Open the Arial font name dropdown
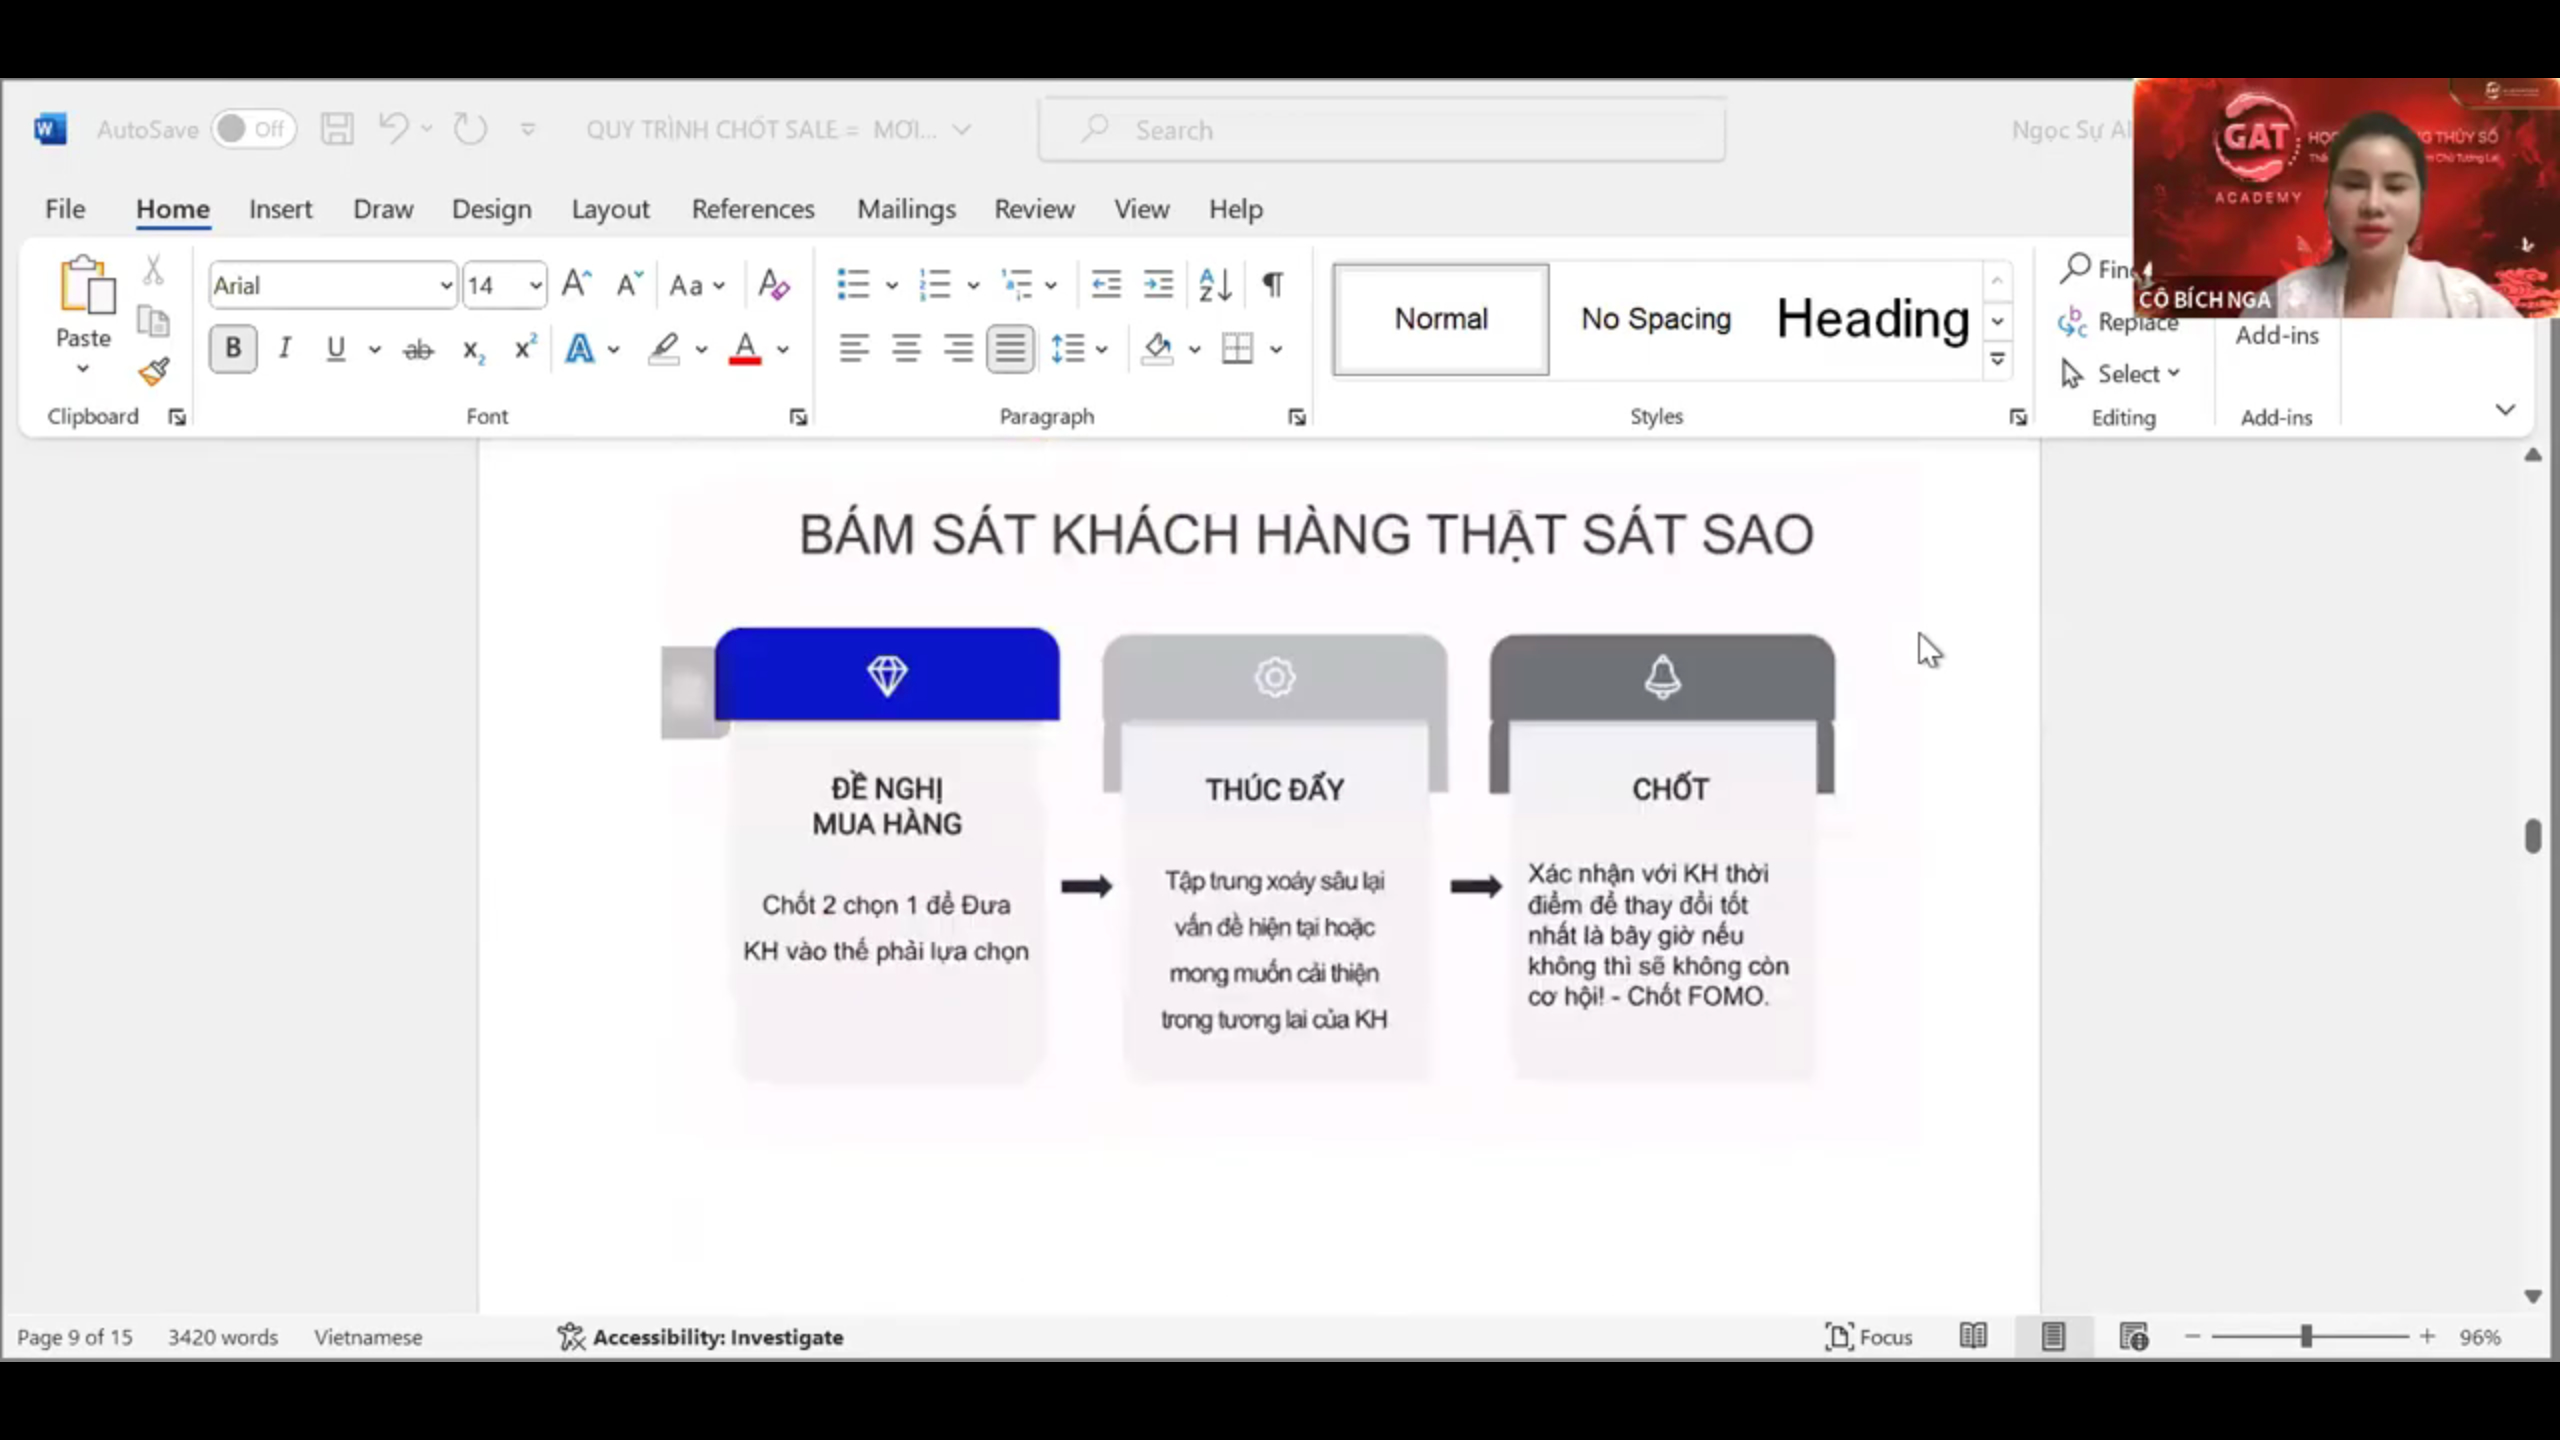 click(445, 286)
